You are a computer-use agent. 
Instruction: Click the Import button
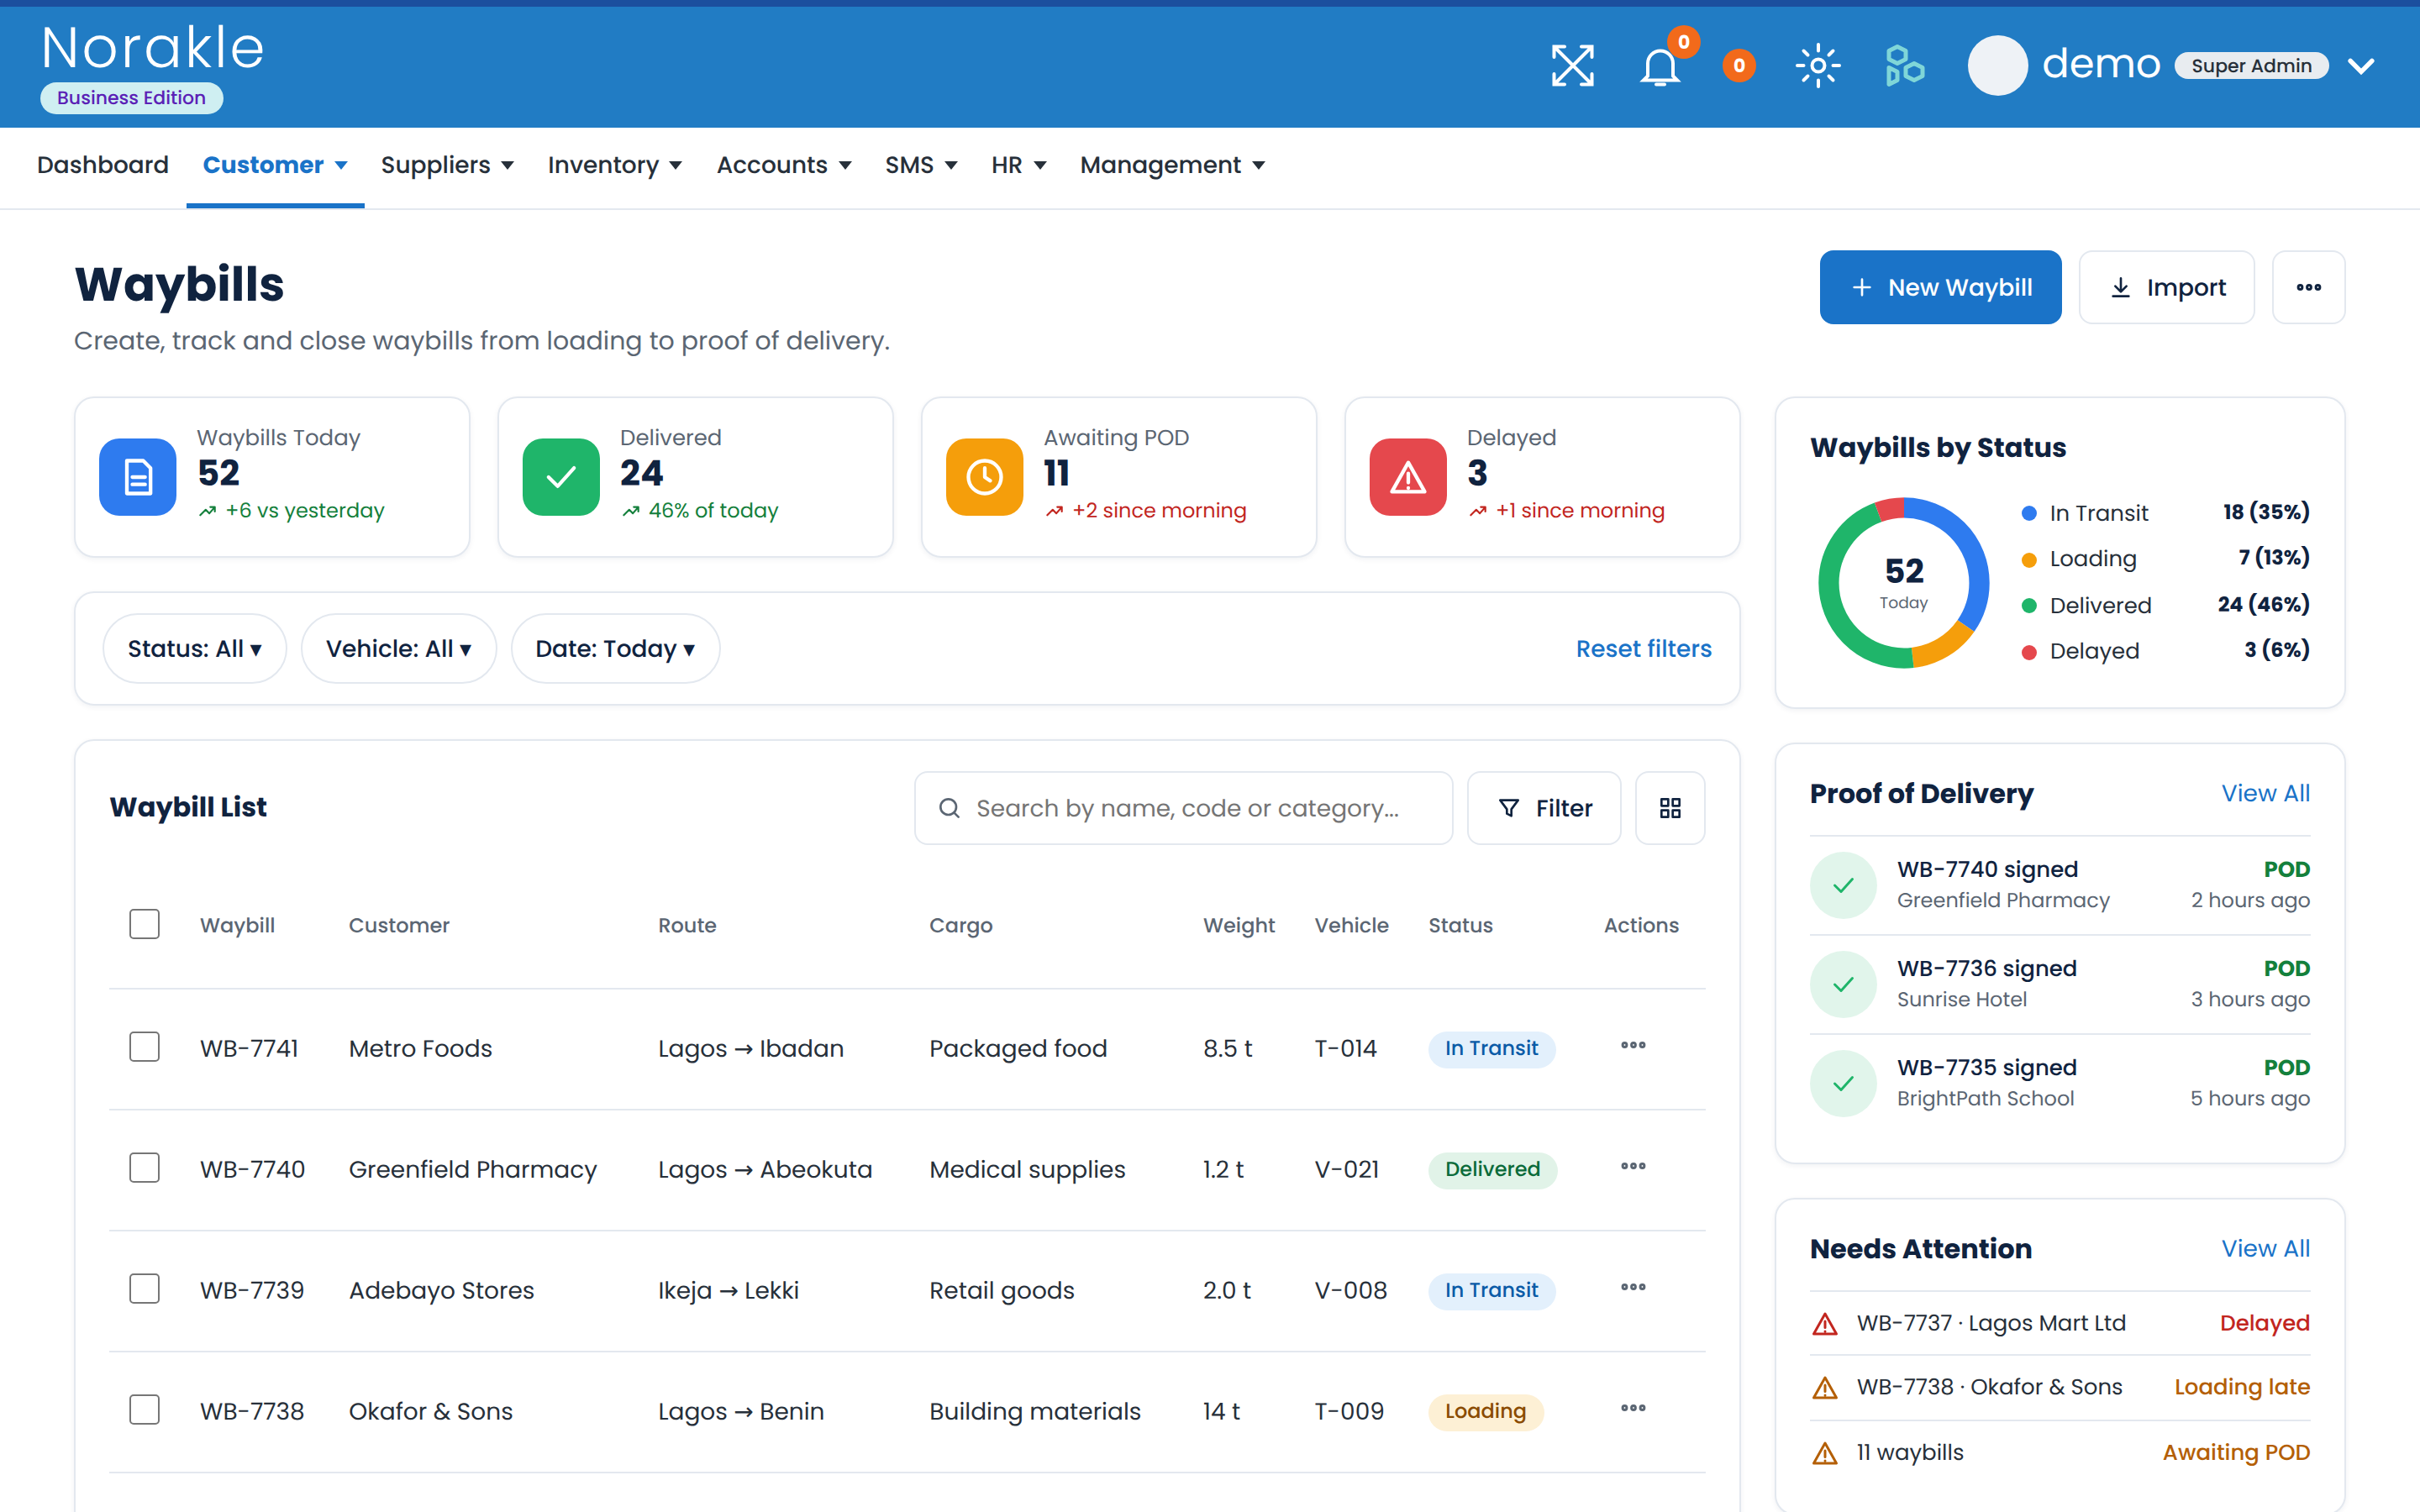tap(2166, 287)
